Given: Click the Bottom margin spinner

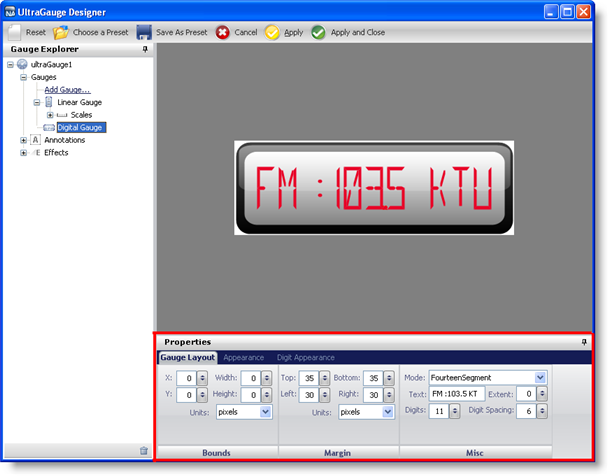Looking at the screenshot, I should (389, 378).
